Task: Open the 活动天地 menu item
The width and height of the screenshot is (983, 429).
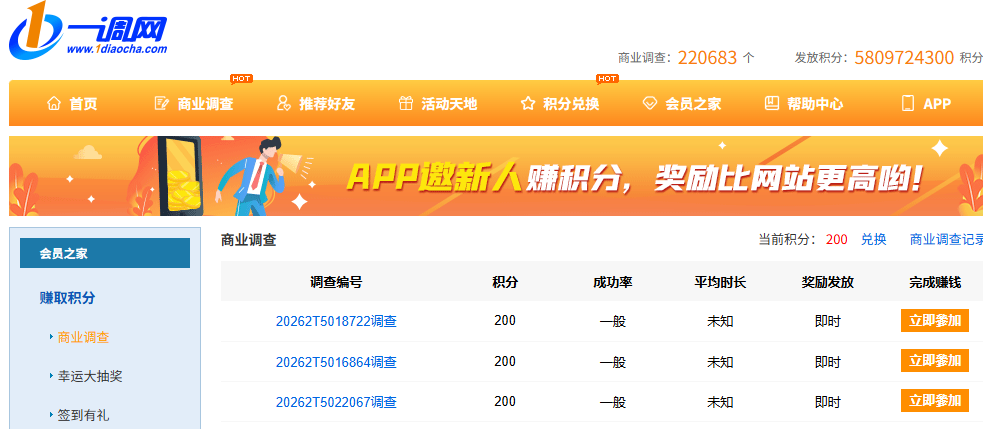Action: tap(449, 104)
